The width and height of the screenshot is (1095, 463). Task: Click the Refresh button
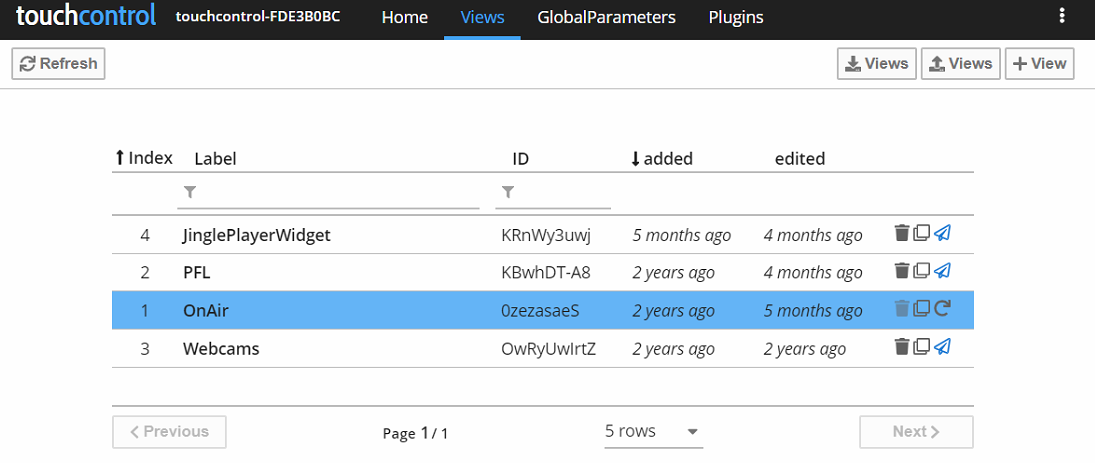click(x=58, y=64)
